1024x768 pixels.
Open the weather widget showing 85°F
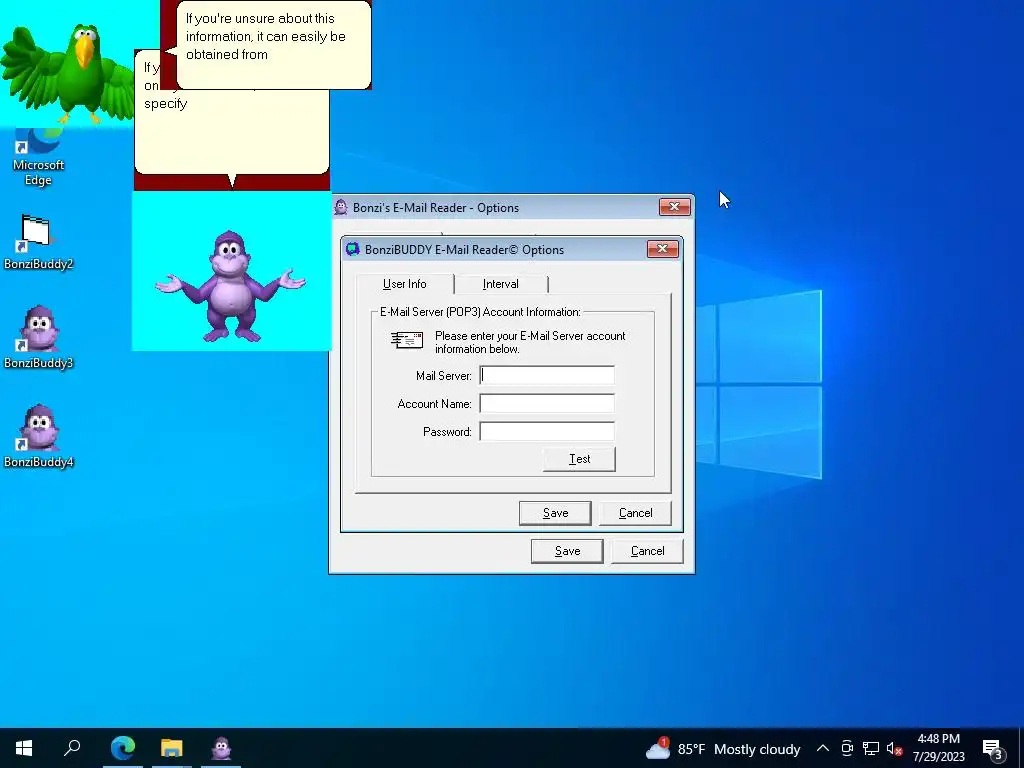coord(722,748)
